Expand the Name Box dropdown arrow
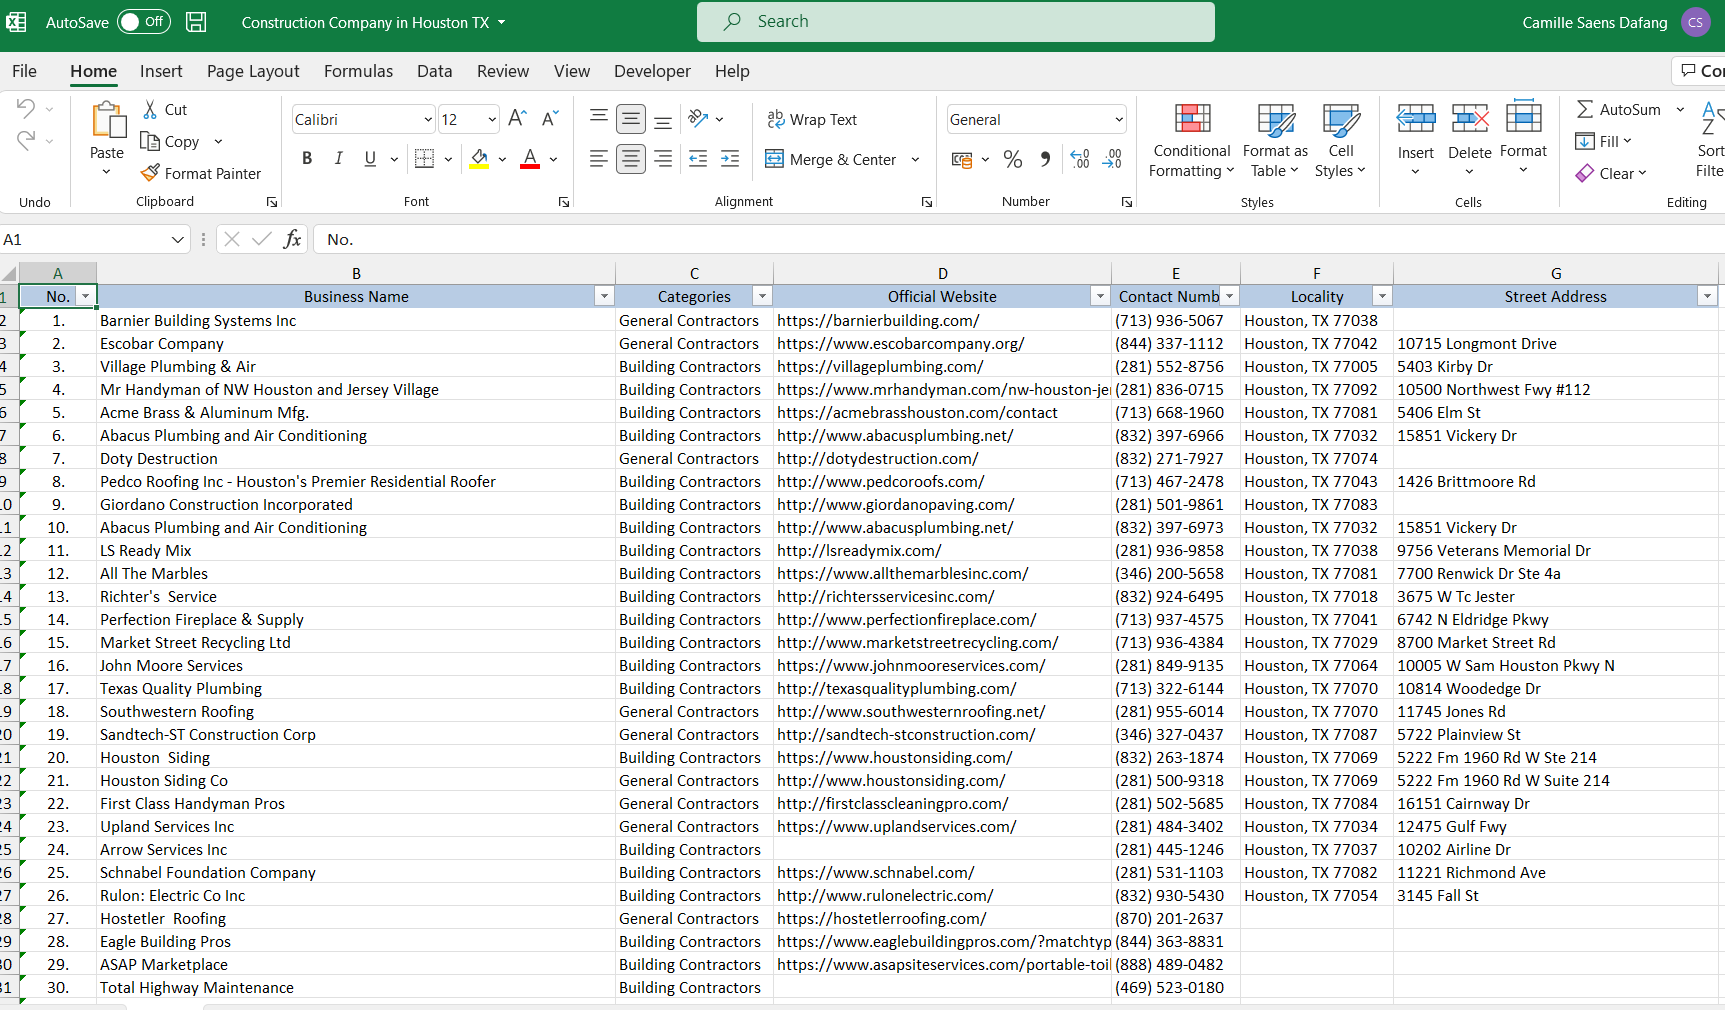Screen dimensions: 1725x1010 coord(177,239)
